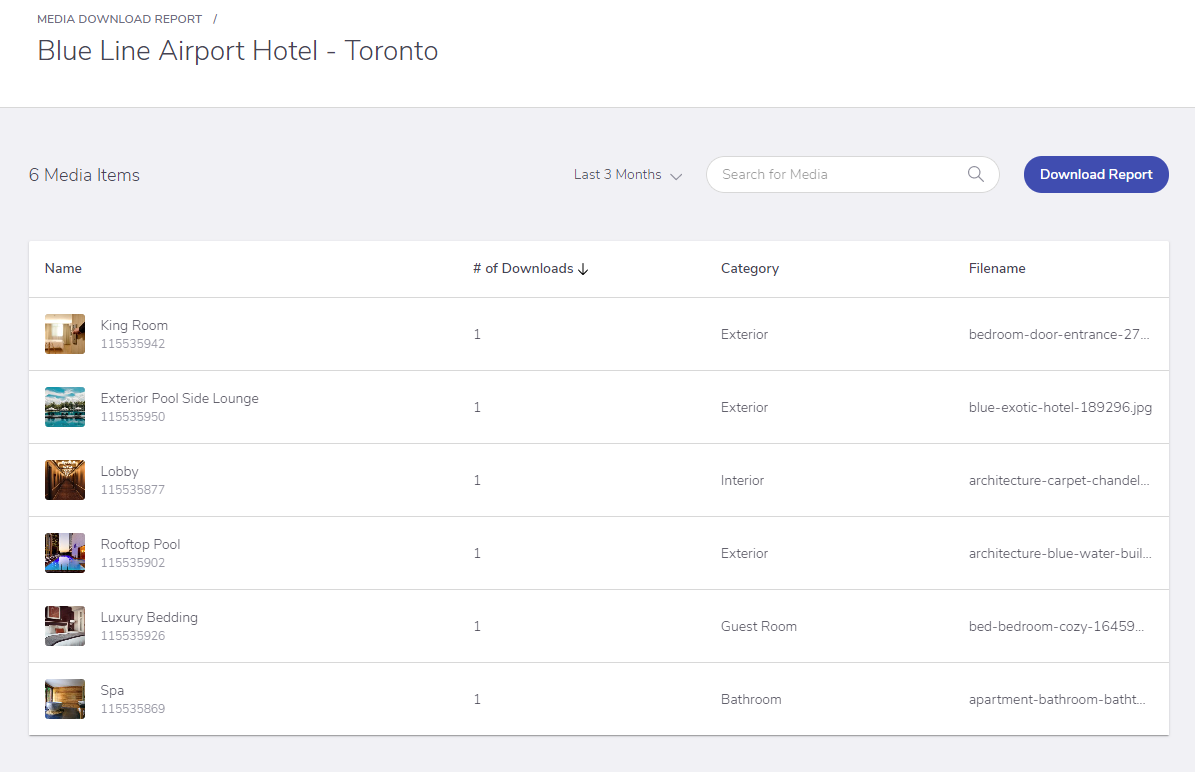Click filename blue-exotic-hotel-189296.jpg
Image resolution: width=1195 pixels, height=772 pixels.
coord(1060,408)
